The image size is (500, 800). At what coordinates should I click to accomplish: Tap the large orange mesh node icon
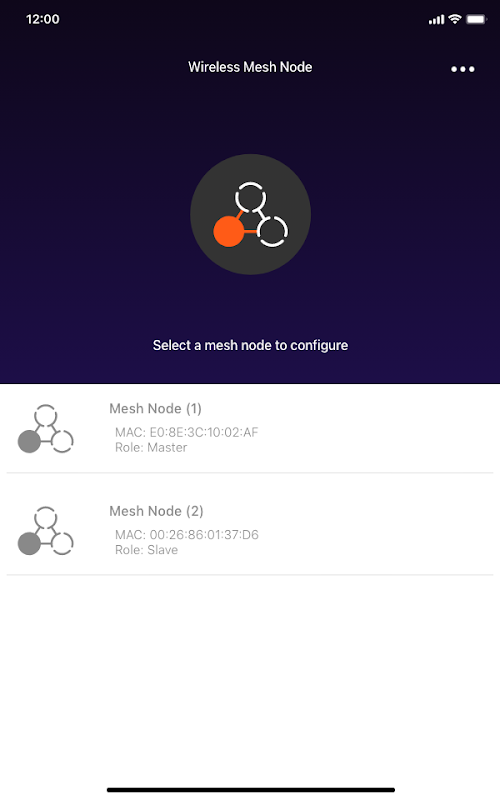pos(251,214)
